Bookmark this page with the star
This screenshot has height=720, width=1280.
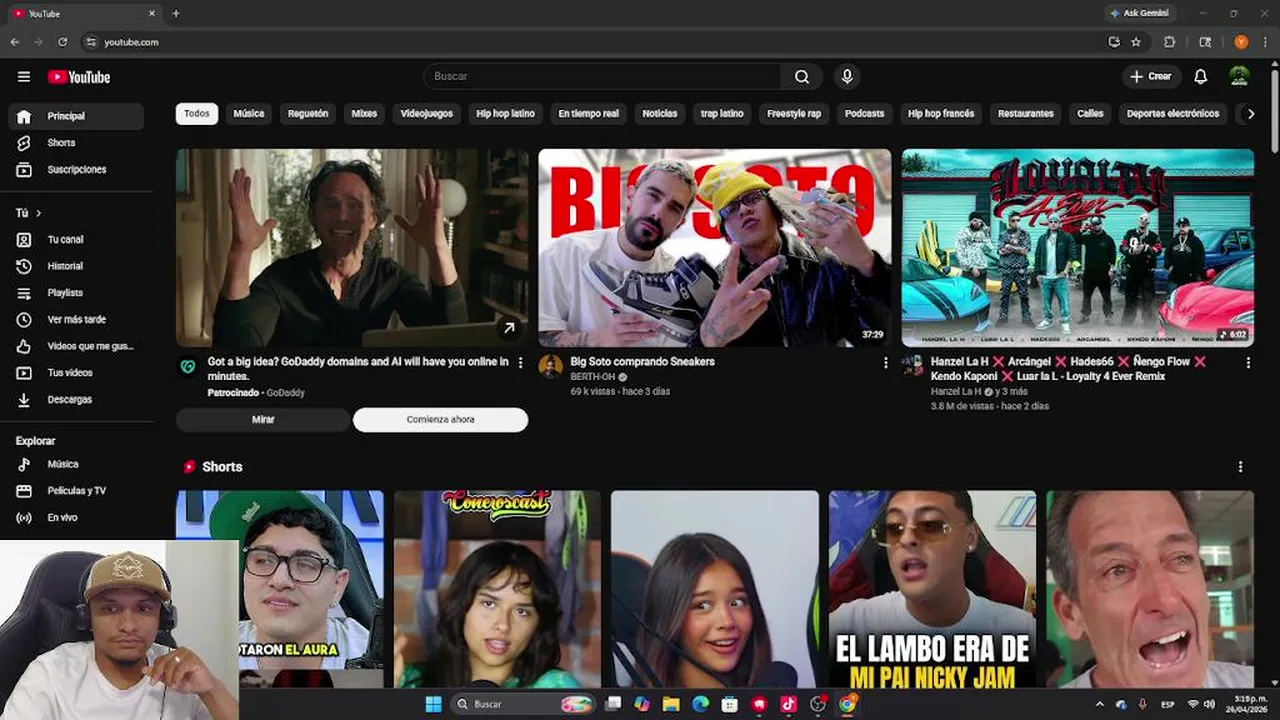pyautogui.click(x=1136, y=42)
